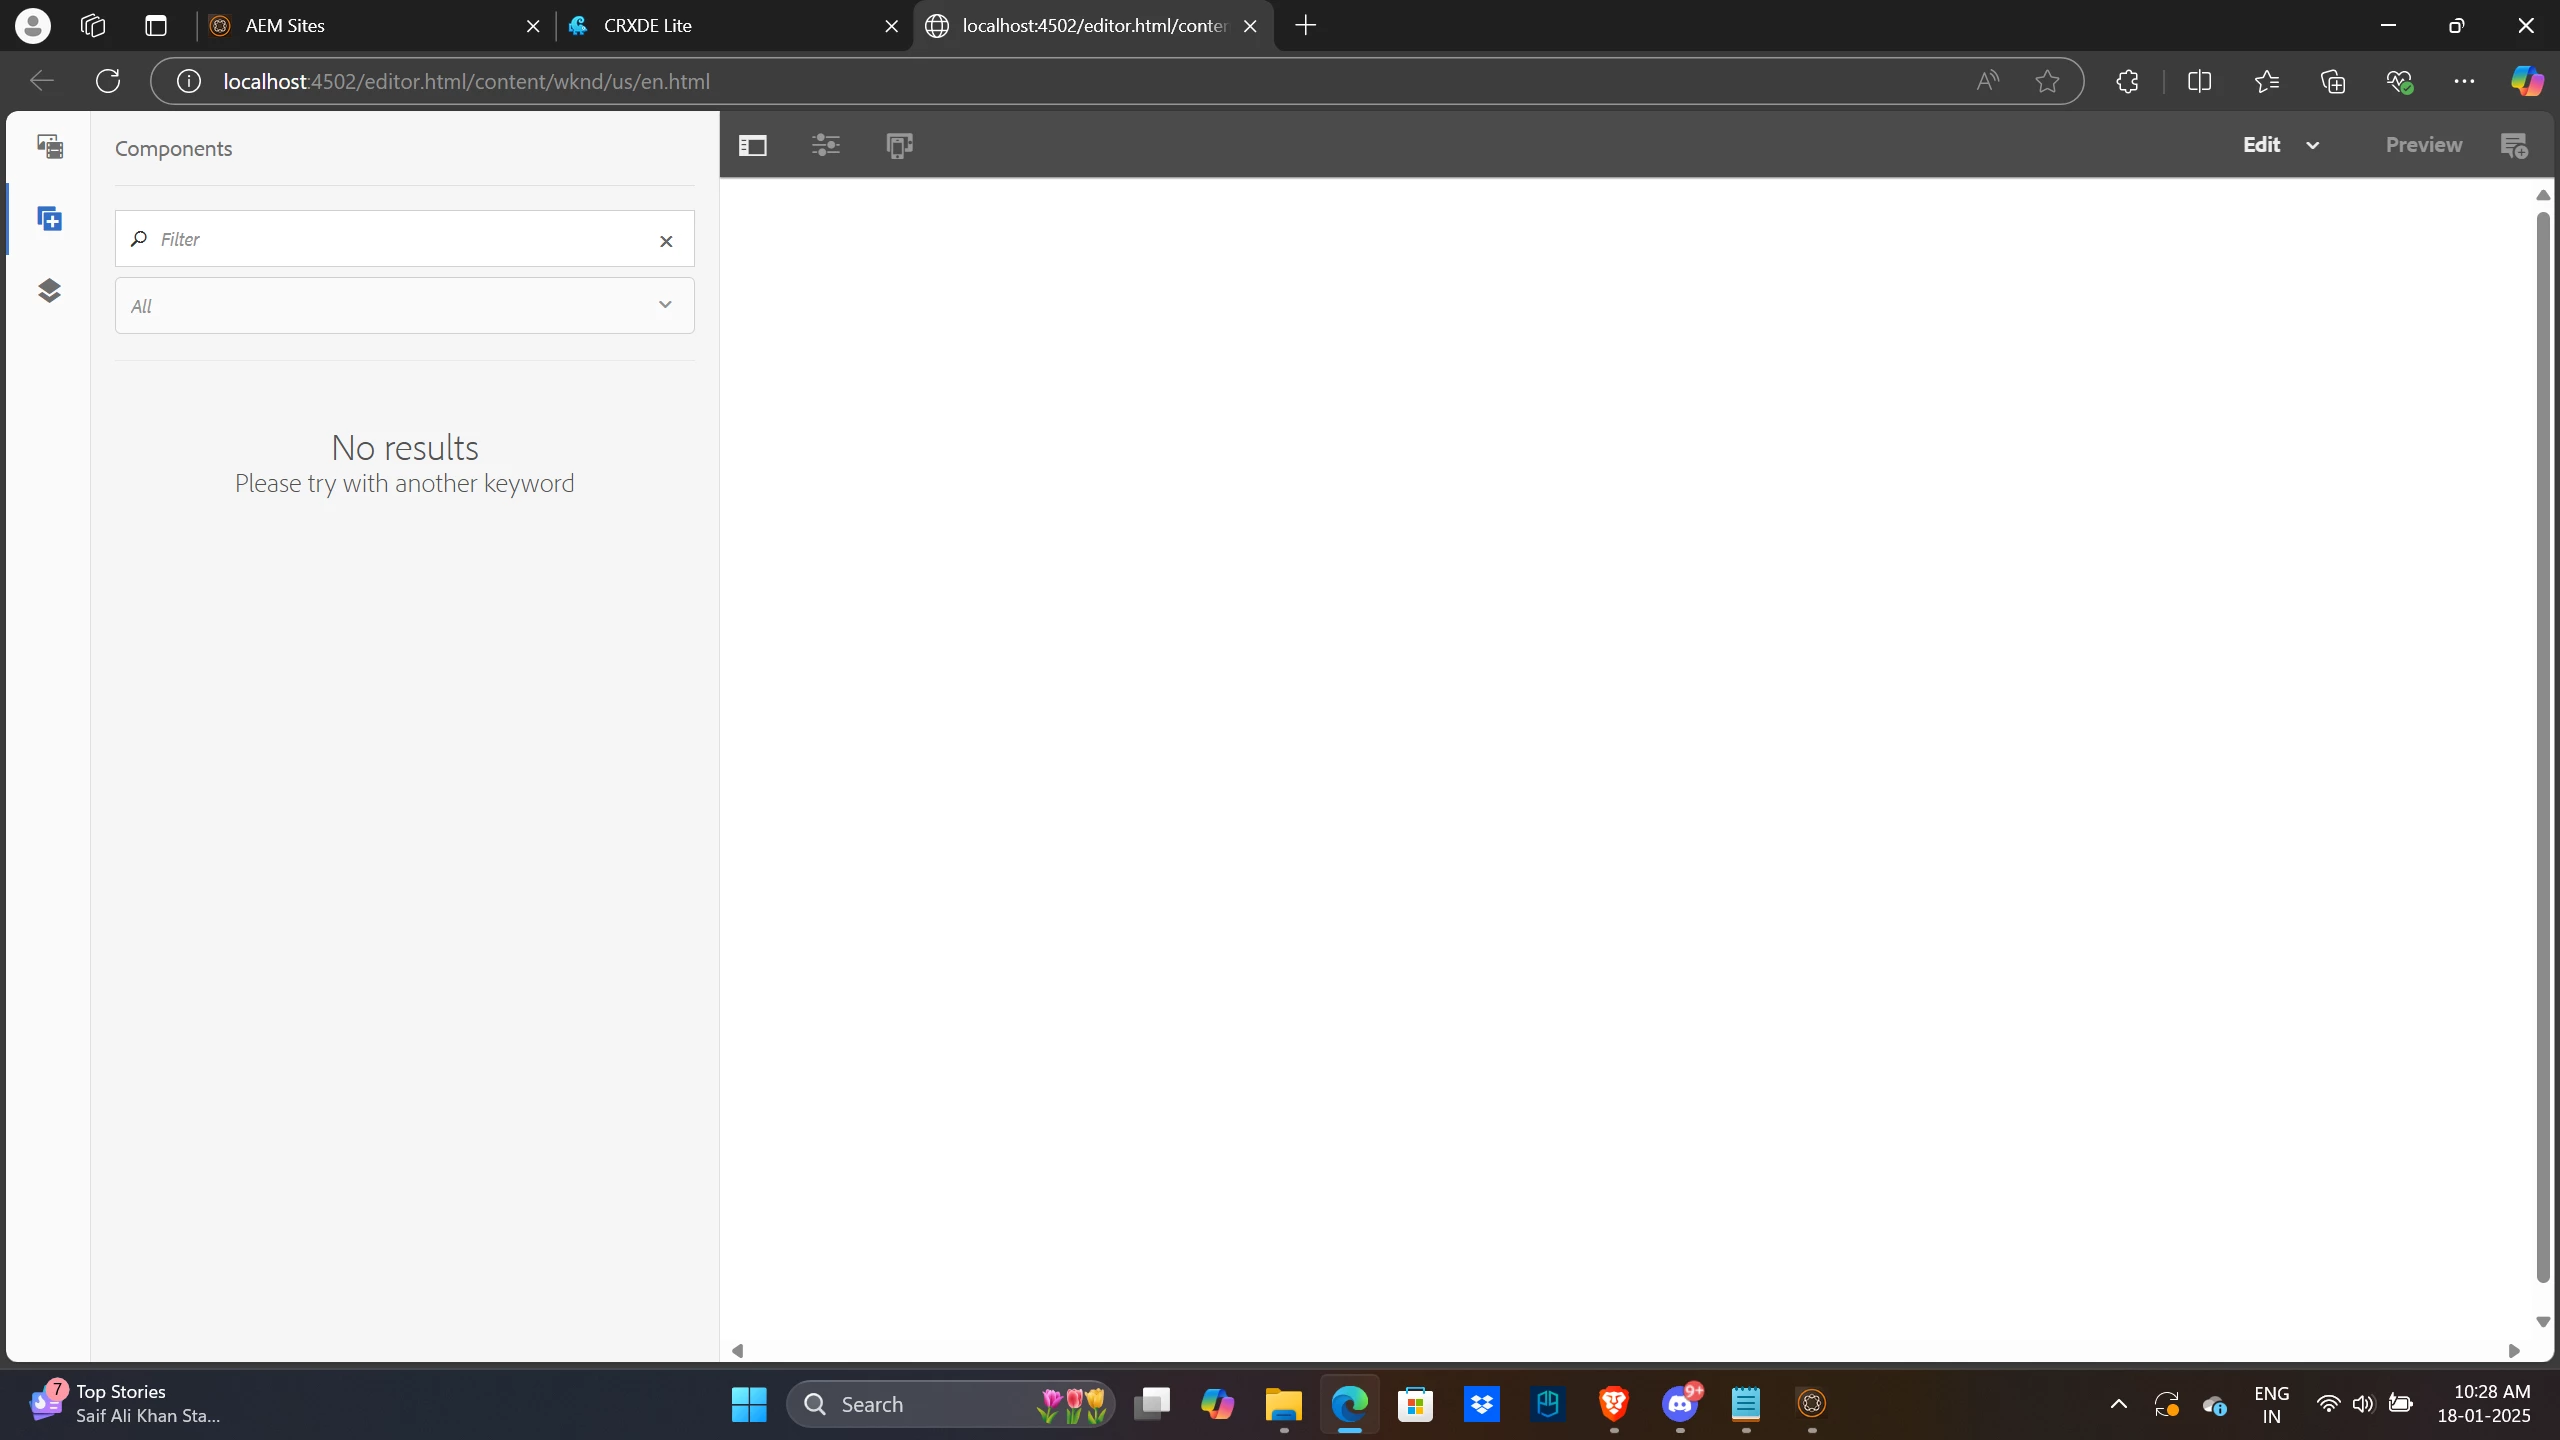Screen dimensions: 2560x1440
Task: Open the Edit mode dropdown chevron
Action: point(2312,146)
